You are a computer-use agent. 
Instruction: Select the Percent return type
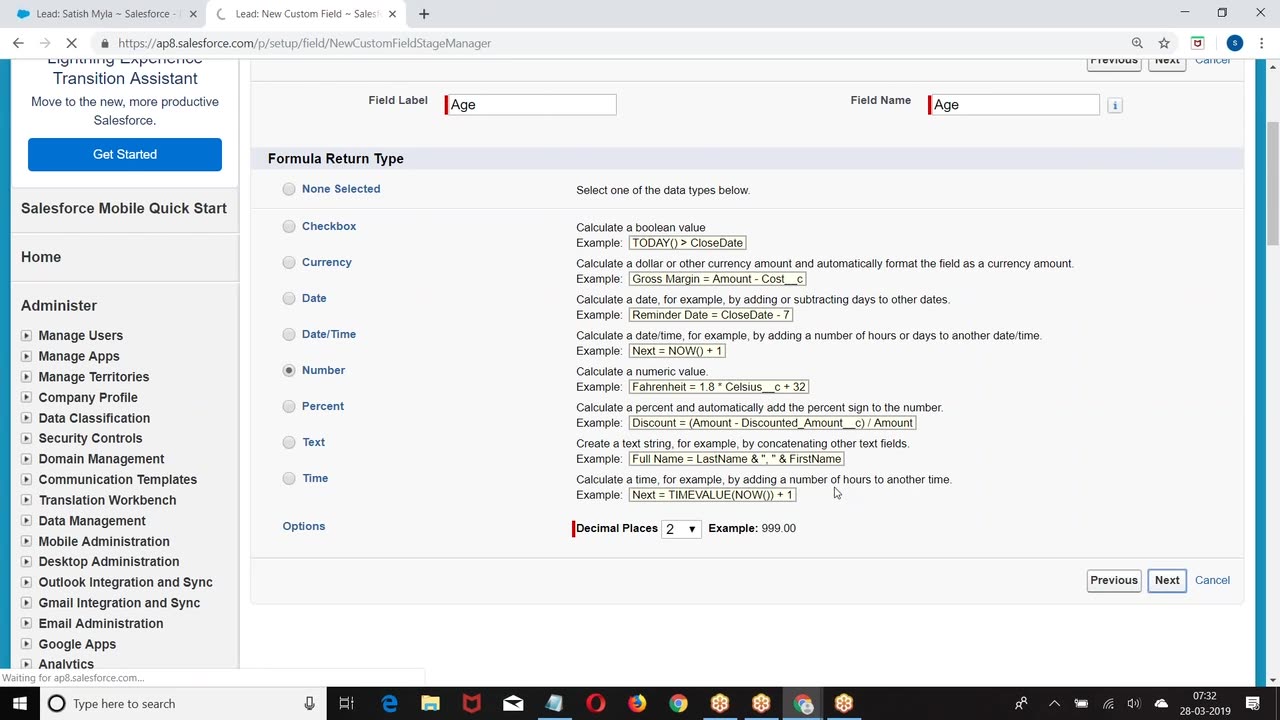289,406
